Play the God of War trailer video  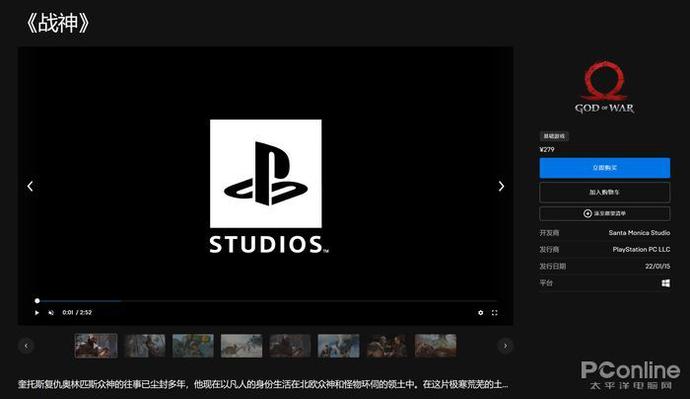coord(37,313)
